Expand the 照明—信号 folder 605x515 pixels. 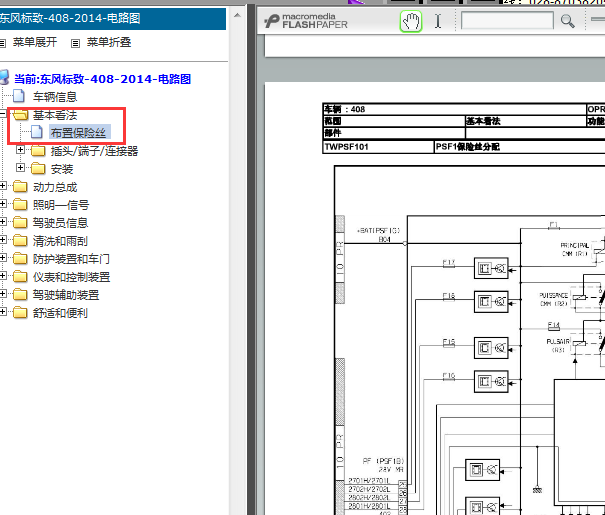click(x=3, y=204)
